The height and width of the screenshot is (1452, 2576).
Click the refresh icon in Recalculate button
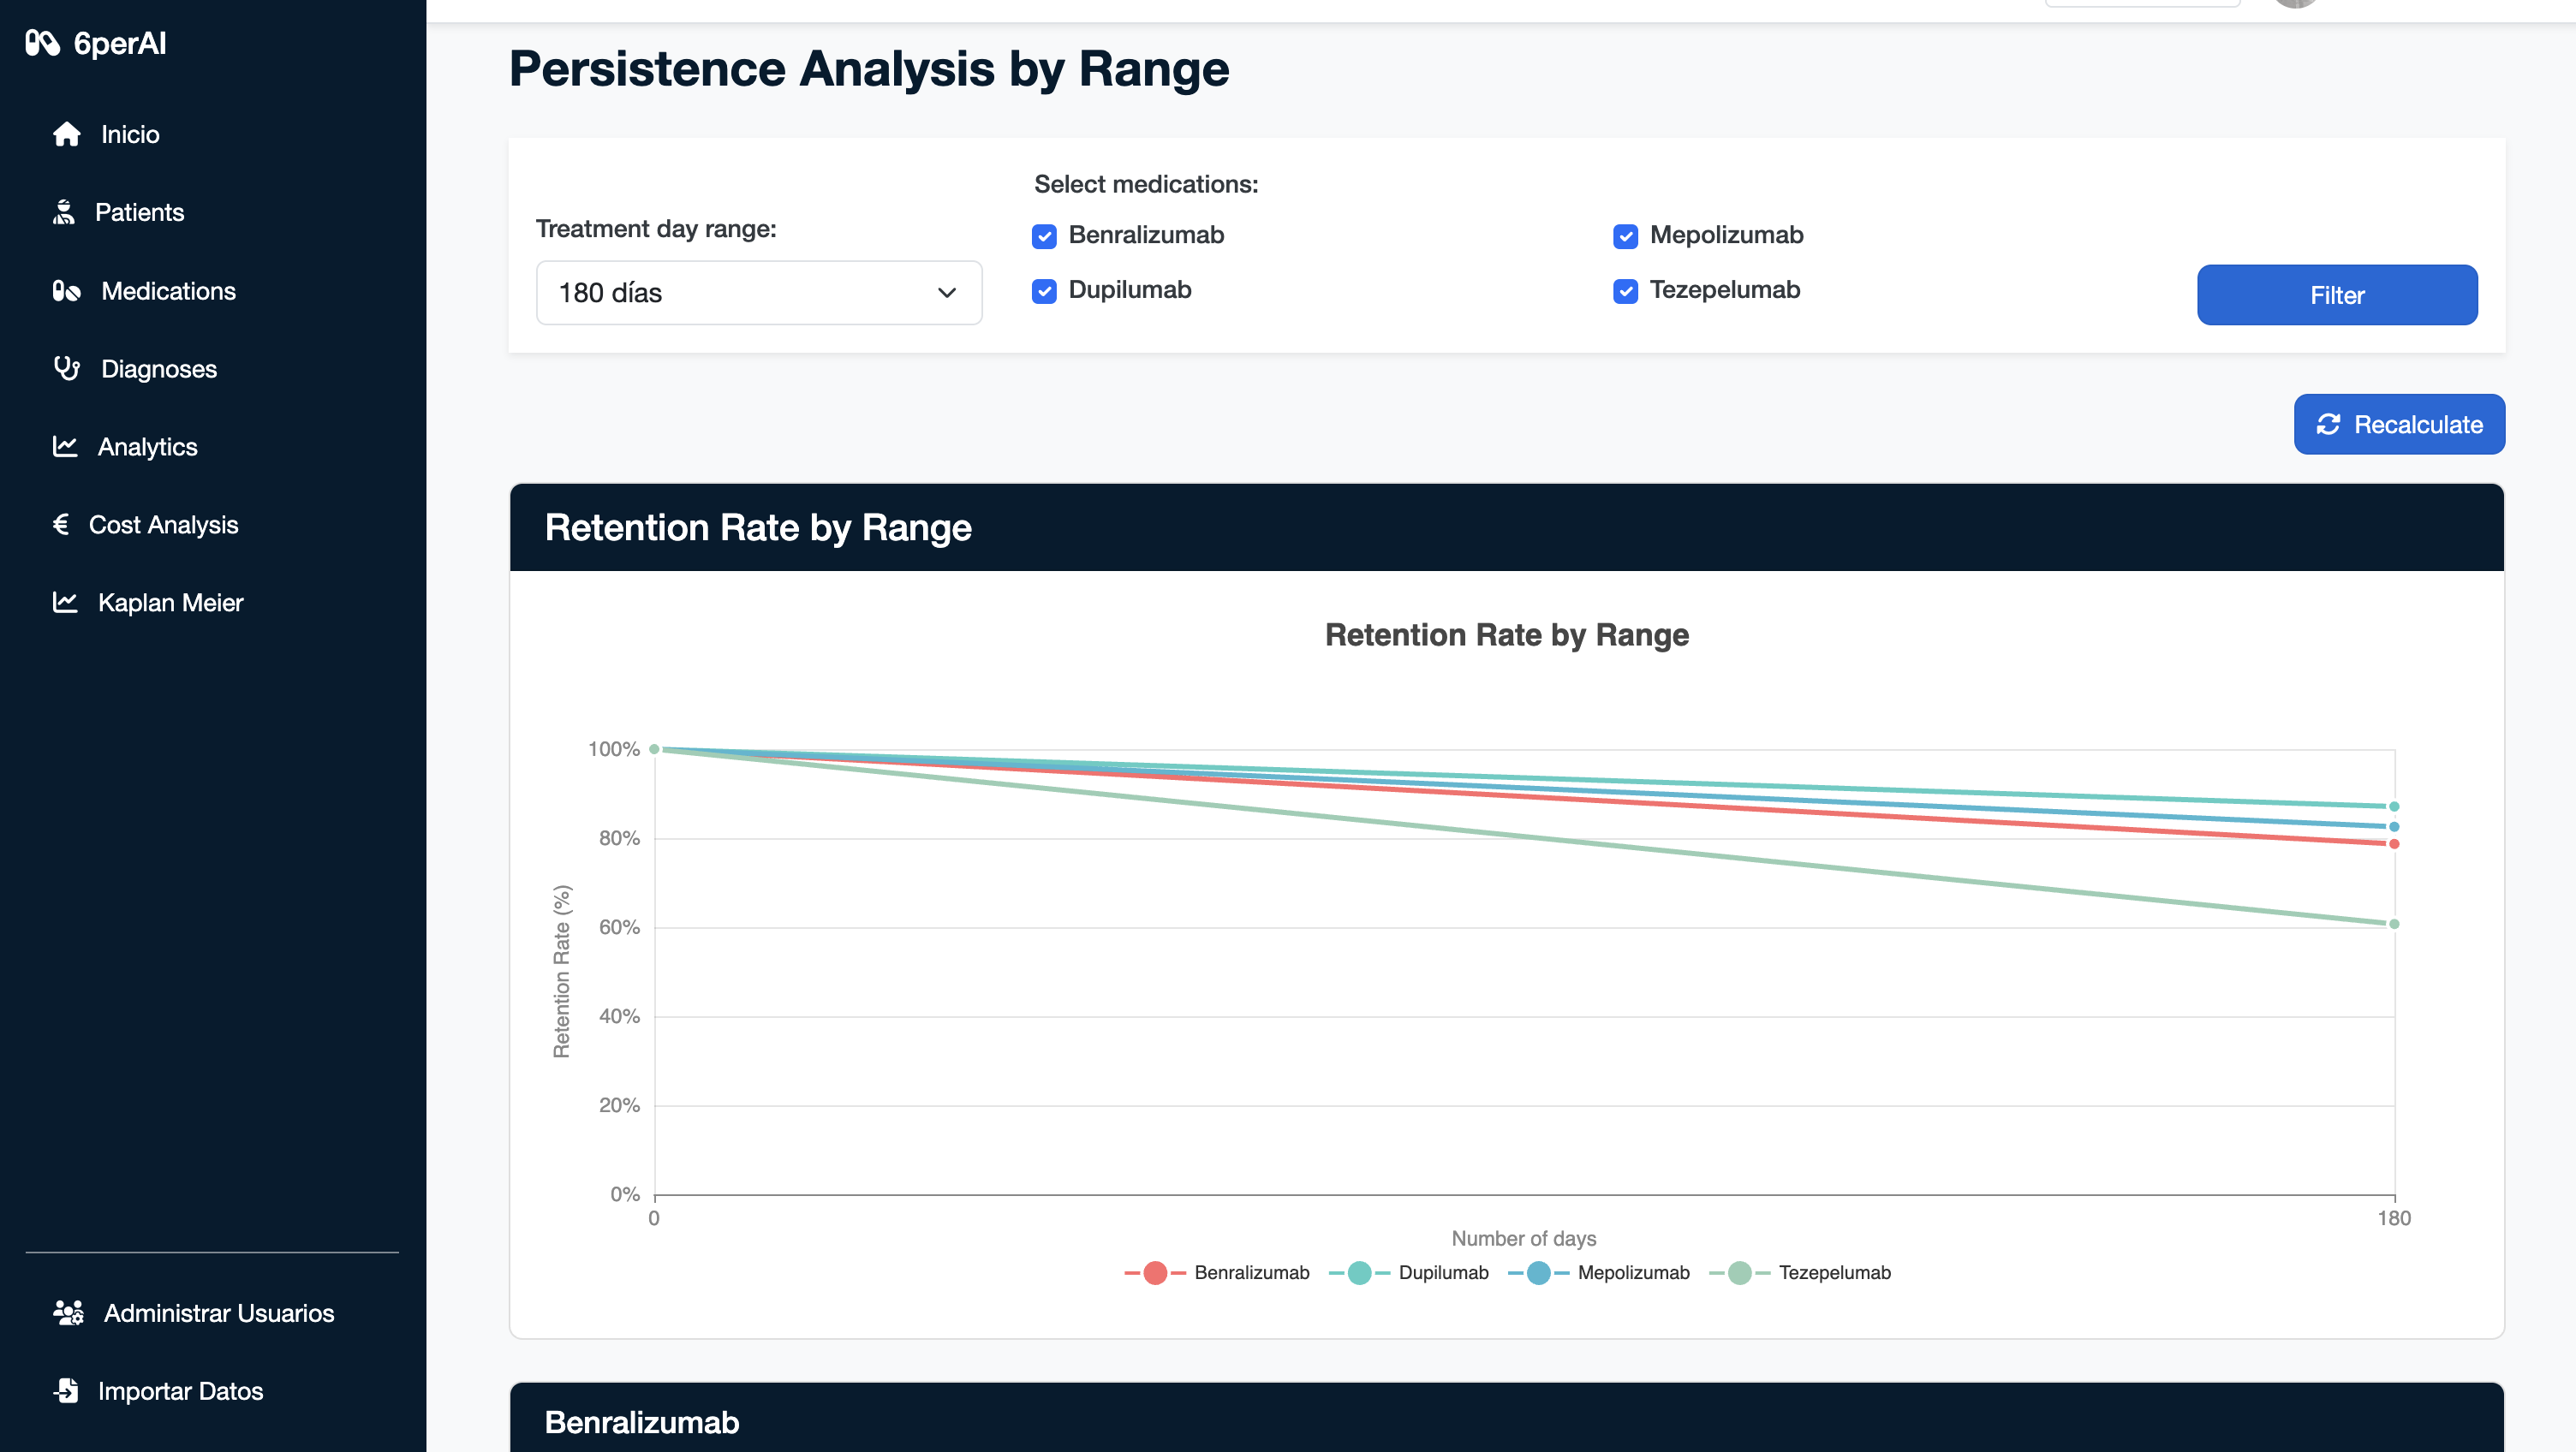click(2328, 425)
